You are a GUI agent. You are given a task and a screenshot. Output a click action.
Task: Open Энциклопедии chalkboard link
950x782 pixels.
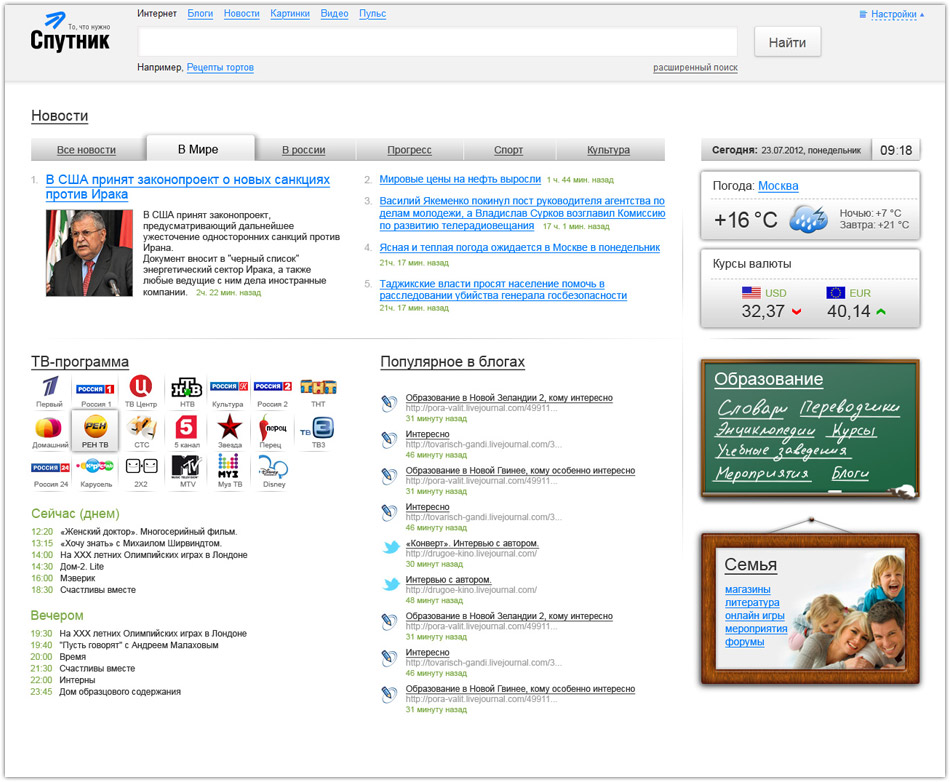click(765, 430)
